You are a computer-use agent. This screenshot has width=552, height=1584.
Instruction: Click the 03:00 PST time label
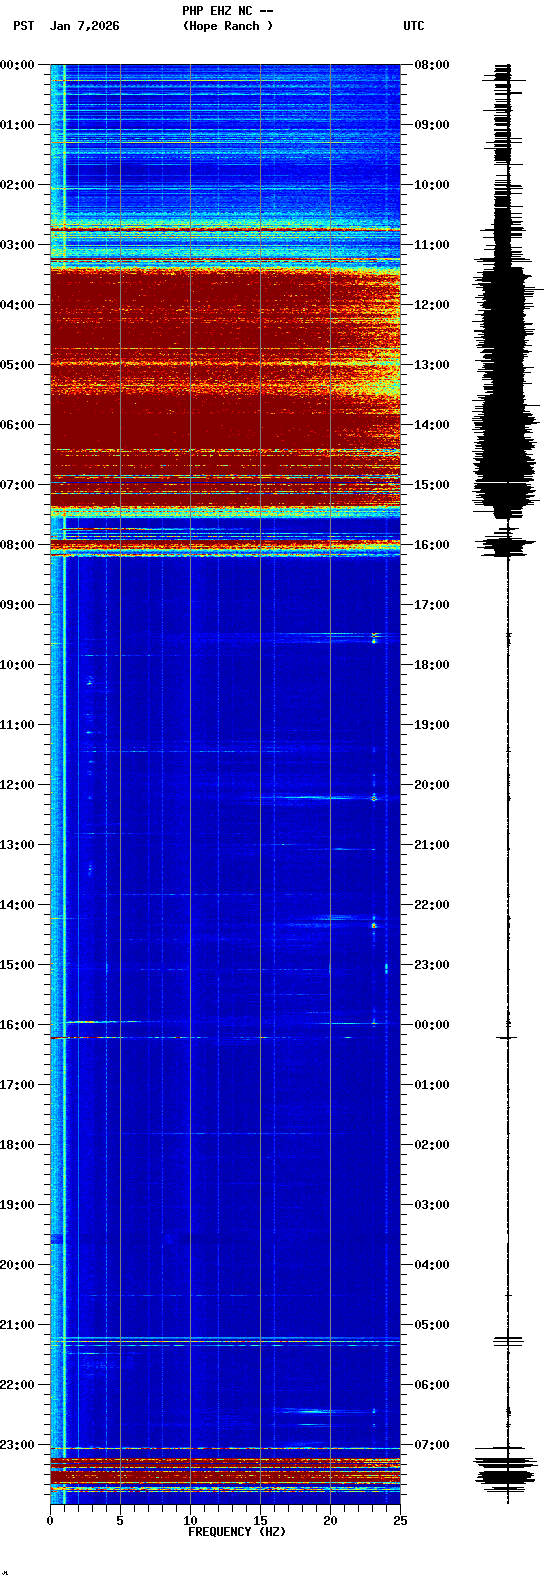click(18, 245)
